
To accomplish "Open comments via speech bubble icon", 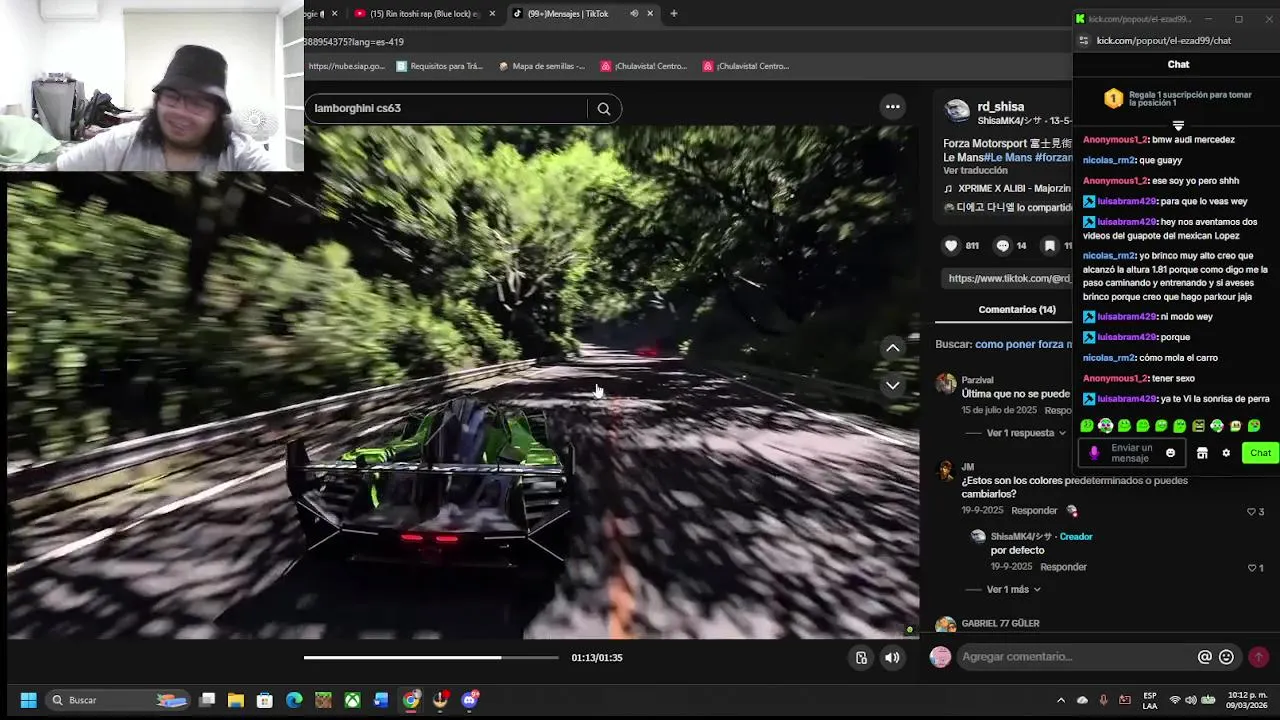I will coord(1002,245).
